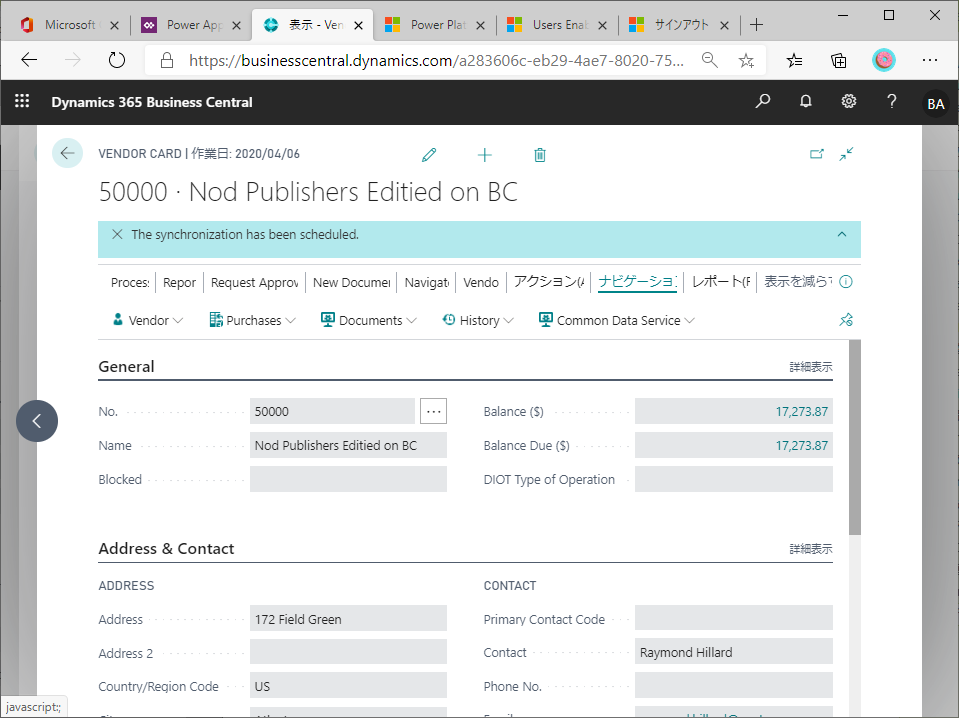Open the app launcher waffle icon

point(22,101)
